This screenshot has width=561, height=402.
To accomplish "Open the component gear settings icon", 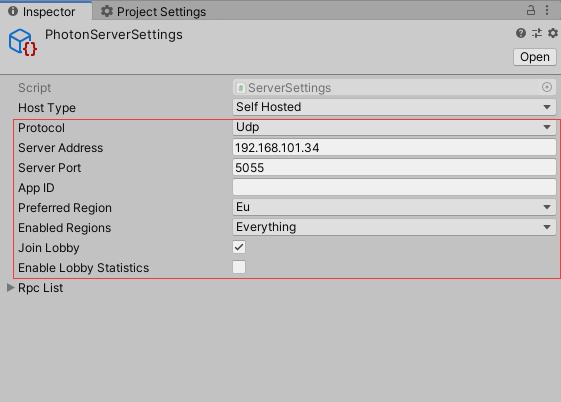I will pyautogui.click(x=553, y=33).
